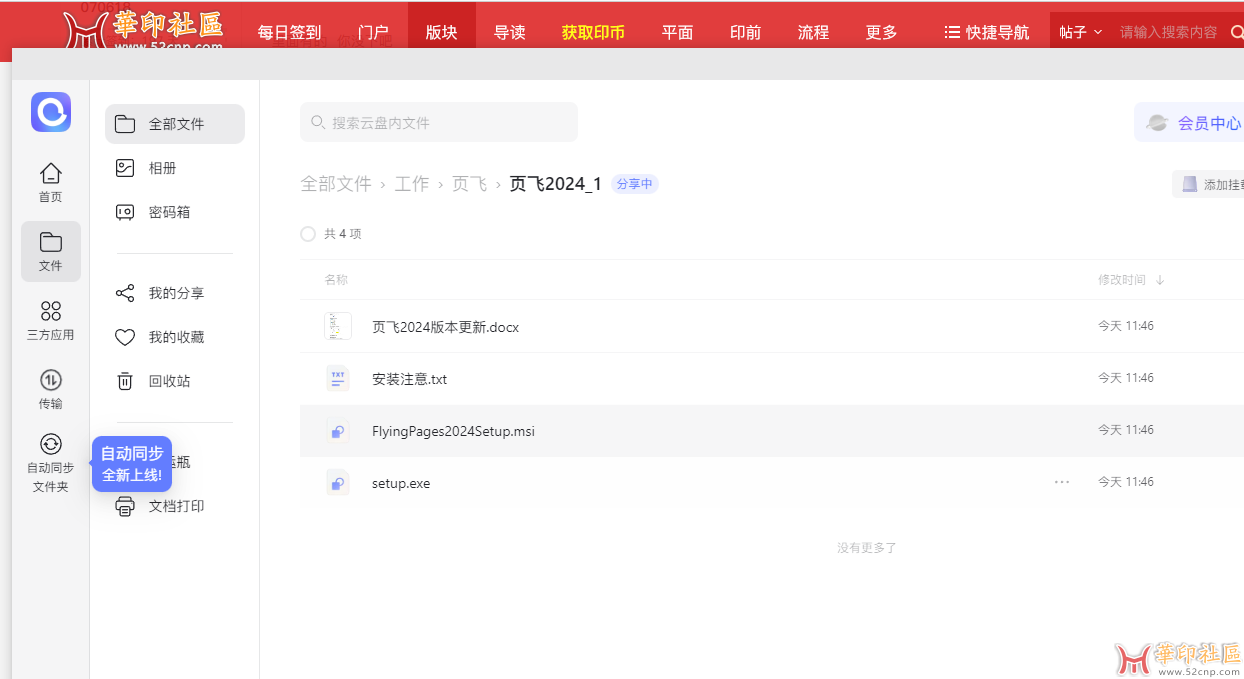This screenshot has width=1244, height=679.
Task: Open 导读 in site navigation
Action: (x=509, y=32)
